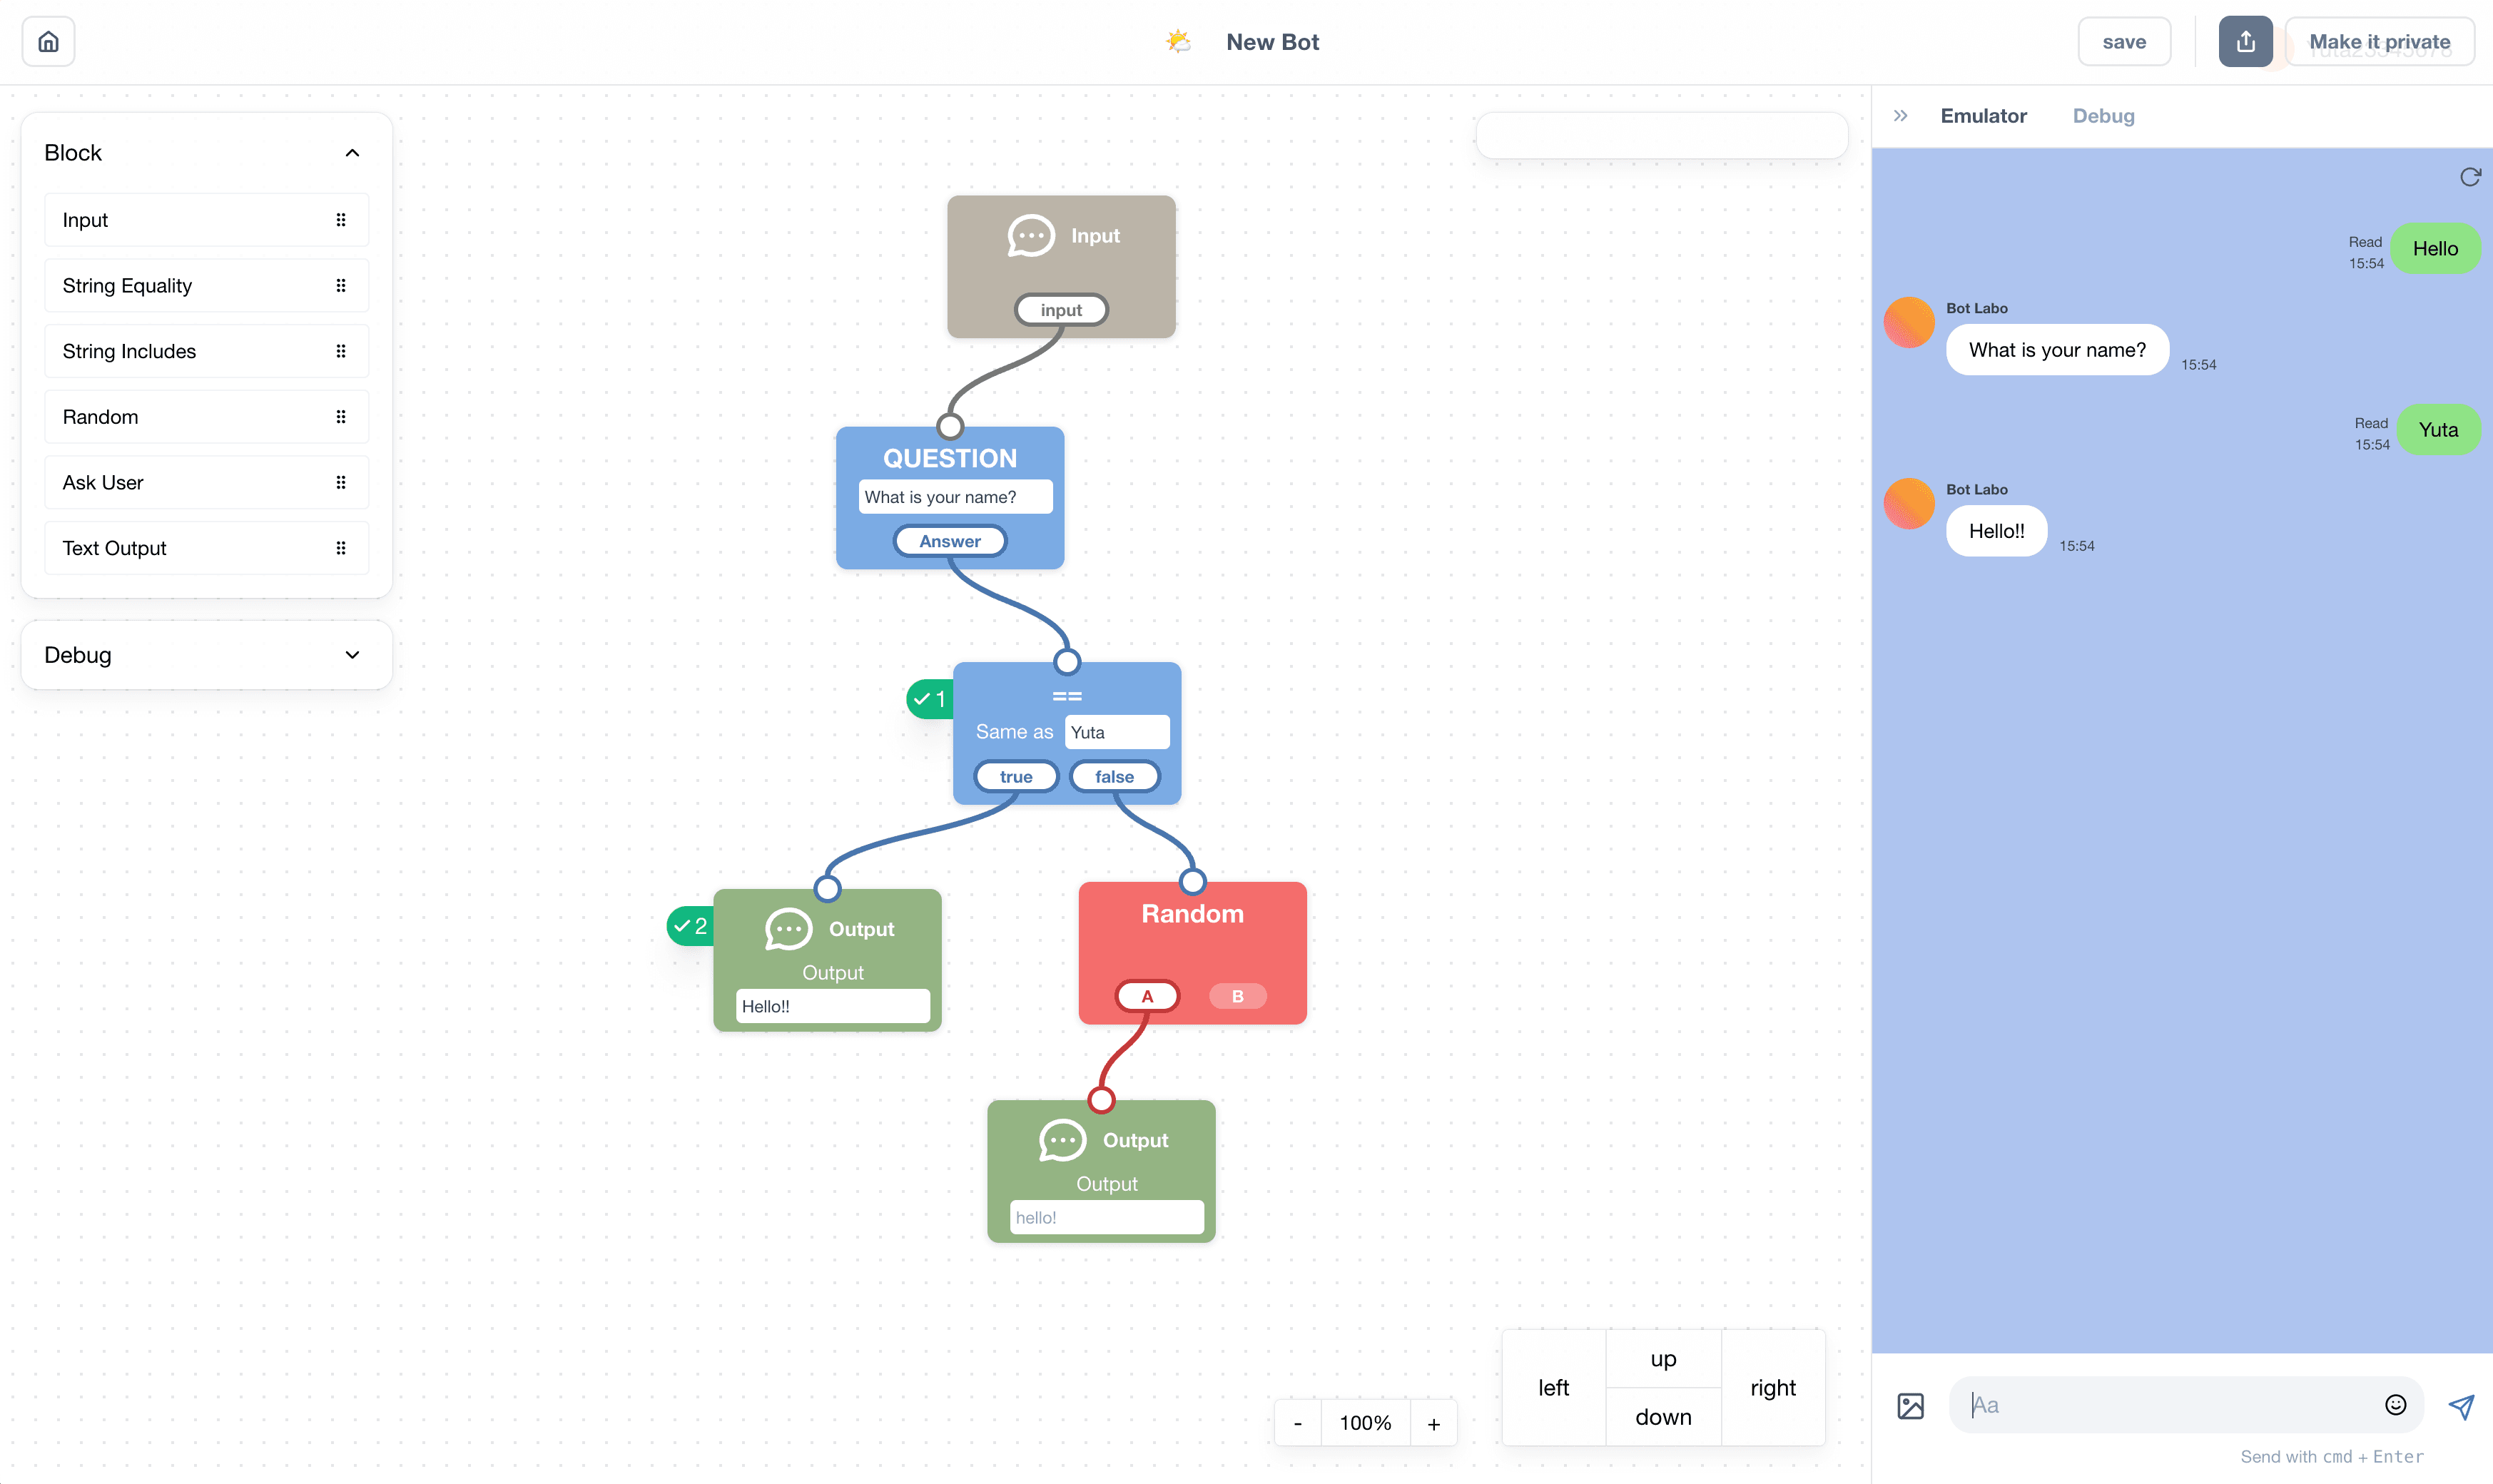Click the Same as Yuta text field

click(x=1116, y=732)
